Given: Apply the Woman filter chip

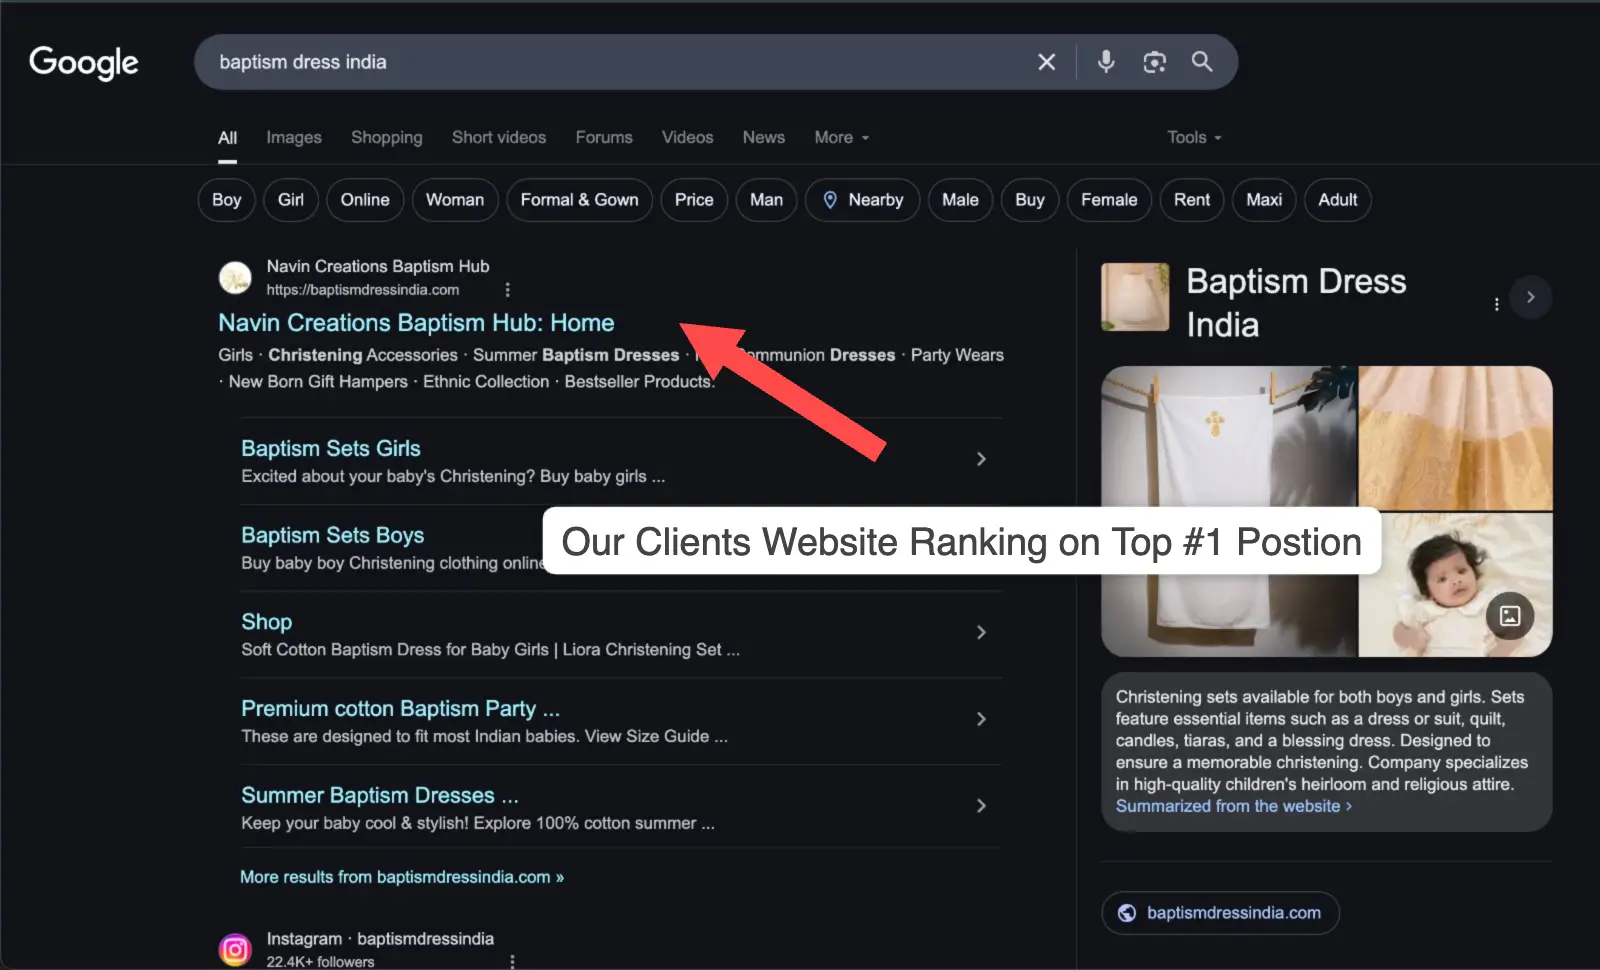Looking at the screenshot, I should coord(455,200).
